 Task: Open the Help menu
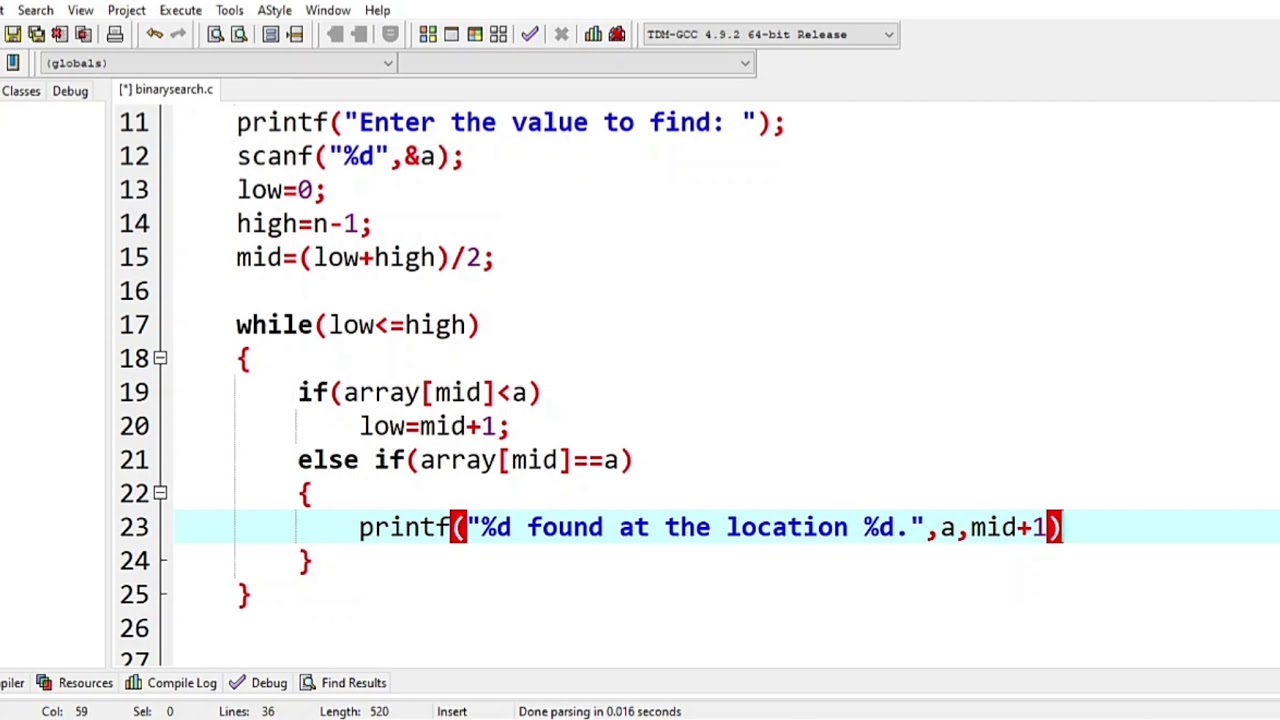[x=378, y=10]
